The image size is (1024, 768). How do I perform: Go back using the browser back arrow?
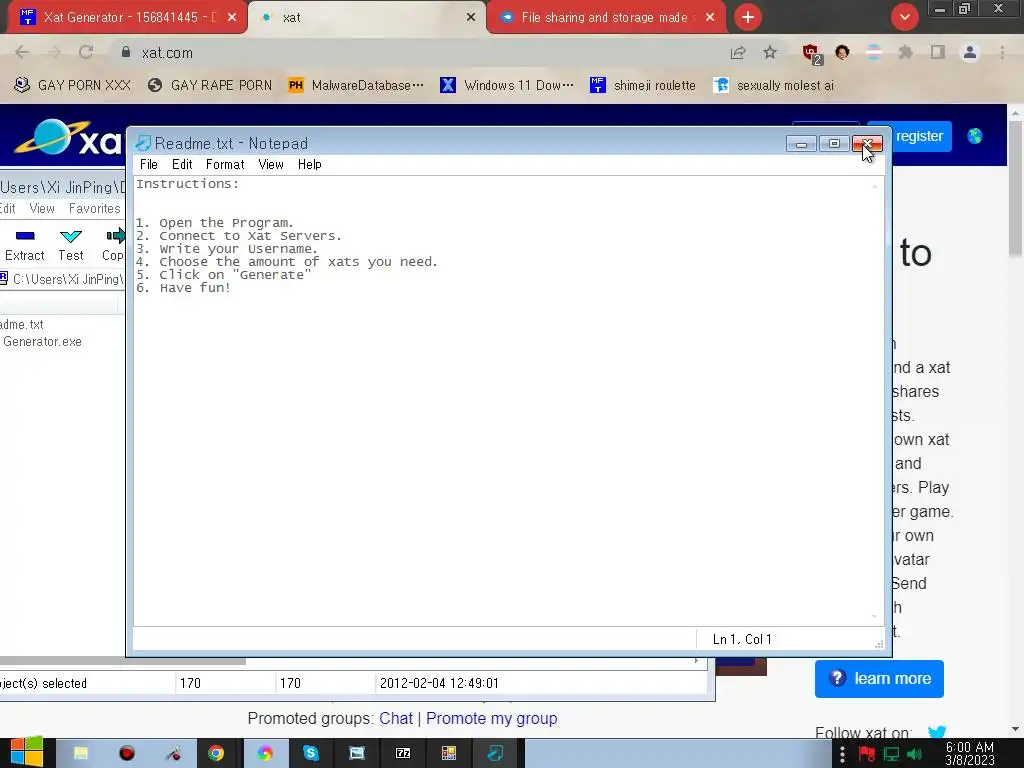click(22, 52)
